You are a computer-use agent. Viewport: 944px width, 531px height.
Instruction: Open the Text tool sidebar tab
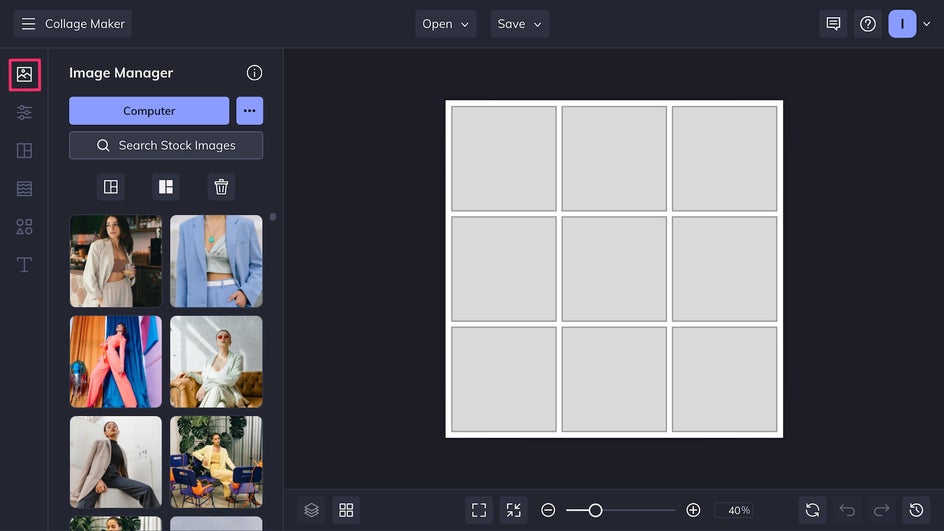coord(25,264)
